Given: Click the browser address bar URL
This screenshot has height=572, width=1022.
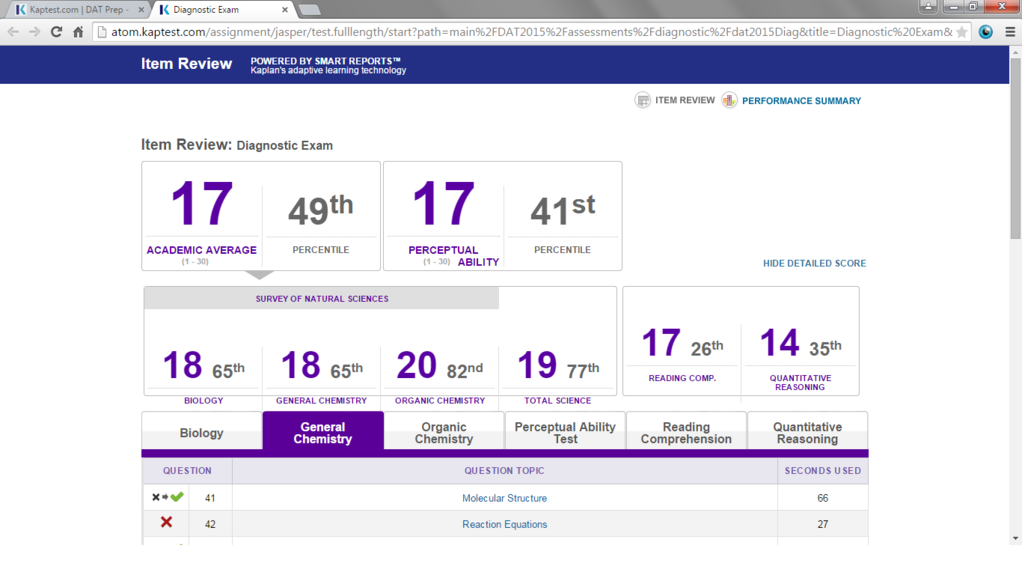Looking at the screenshot, I should pyautogui.click(x=520, y=32).
